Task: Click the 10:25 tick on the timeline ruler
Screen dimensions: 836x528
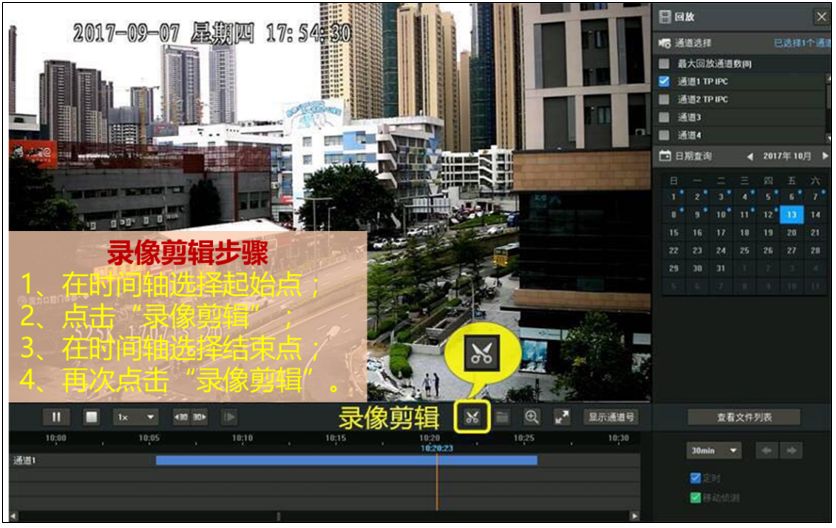Action: point(524,438)
